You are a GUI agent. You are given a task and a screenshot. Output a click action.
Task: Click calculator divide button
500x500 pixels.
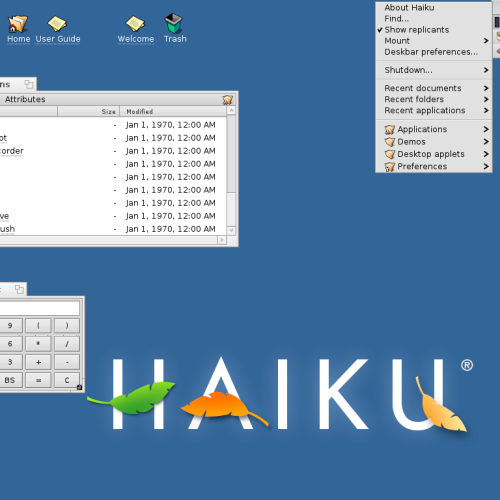tap(67, 344)
